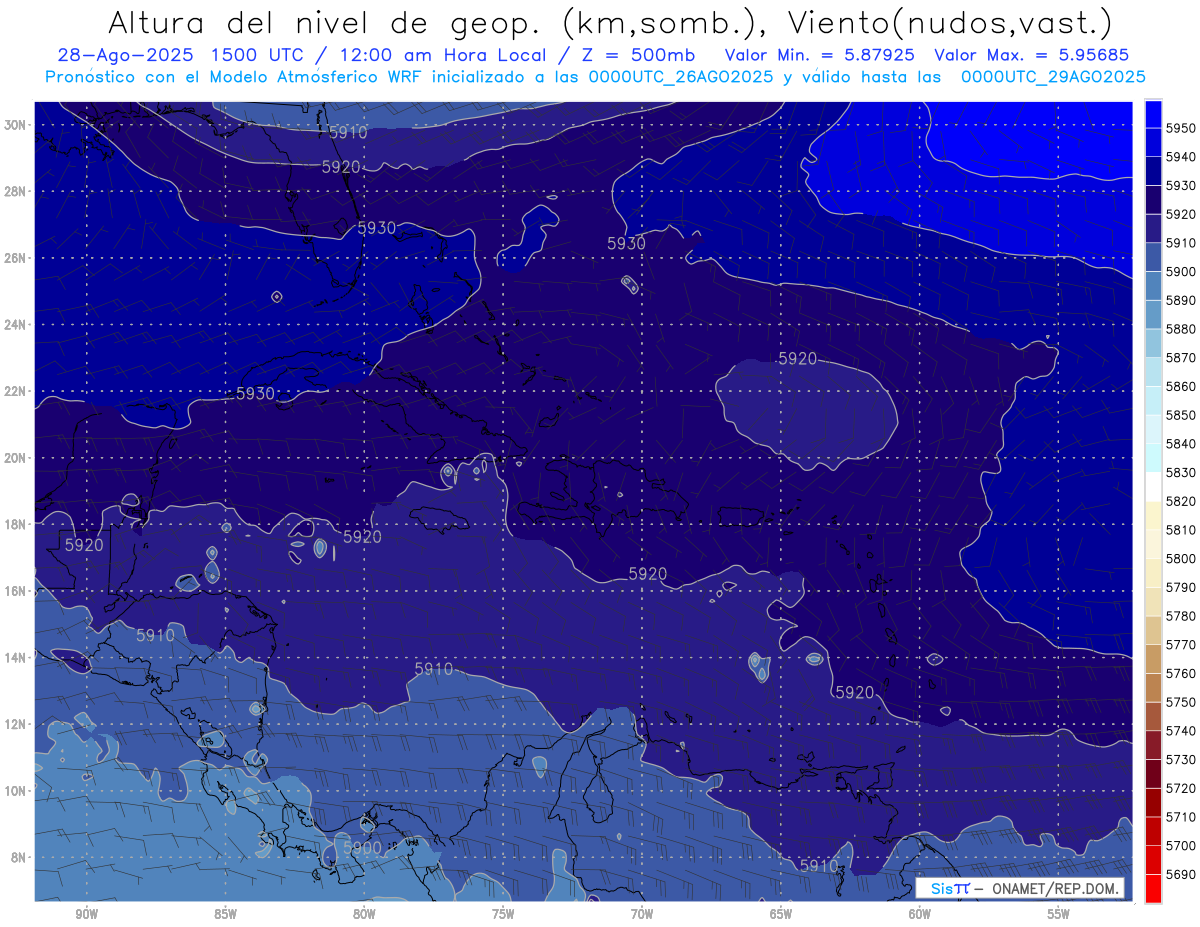The height and width of the screenshot is (927, 1200).
Task: Click the color bar legend value 5880
Action: (x=1180, y=329)
